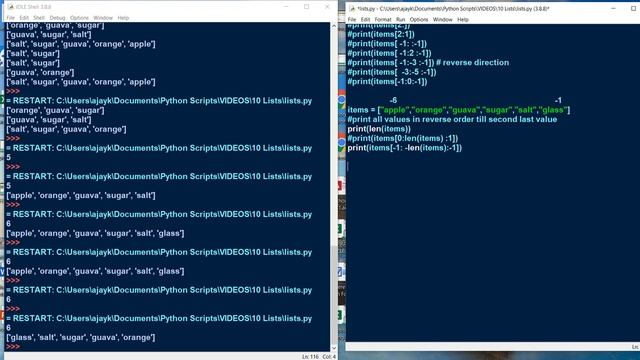640x360 pixels.
Task: Click the last RESTART line in the shell
Action: pos(159,318)
